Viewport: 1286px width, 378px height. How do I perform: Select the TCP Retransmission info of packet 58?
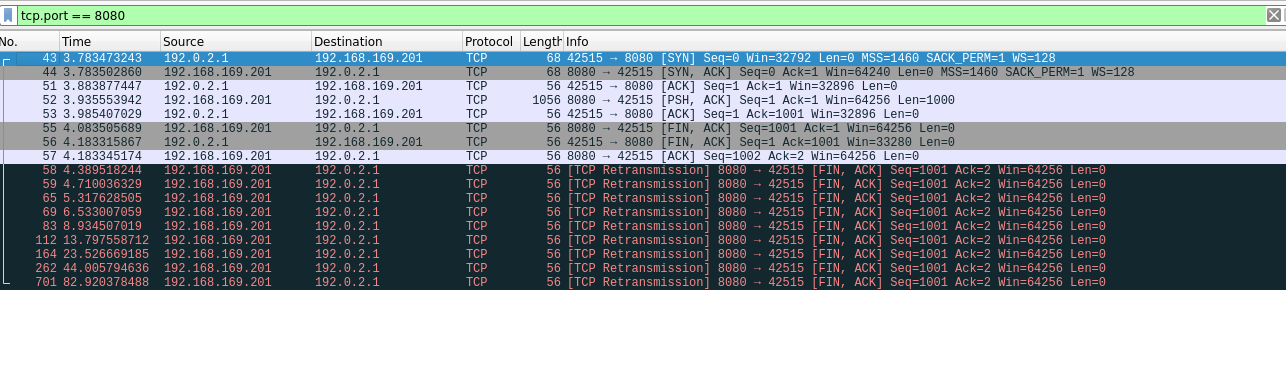(836, 170)
